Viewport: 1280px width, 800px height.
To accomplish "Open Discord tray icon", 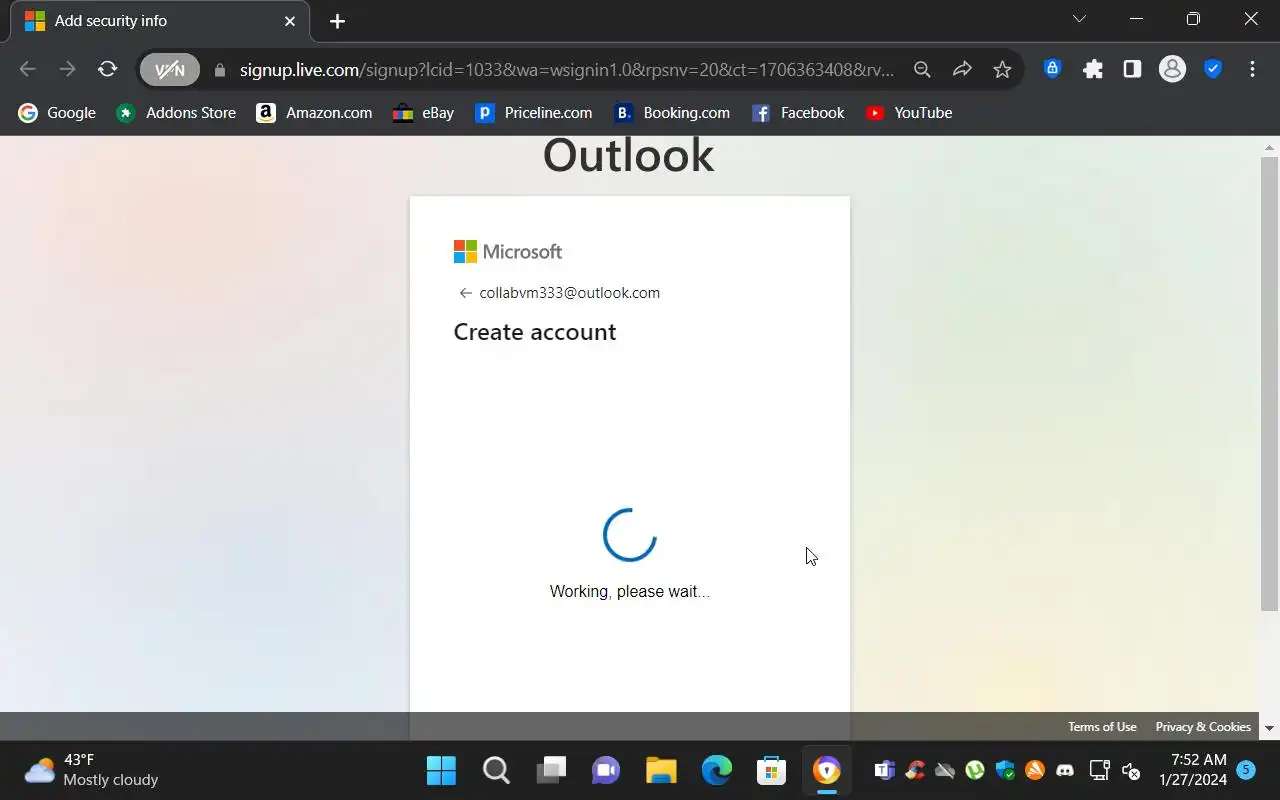I will coord(1065,770).
